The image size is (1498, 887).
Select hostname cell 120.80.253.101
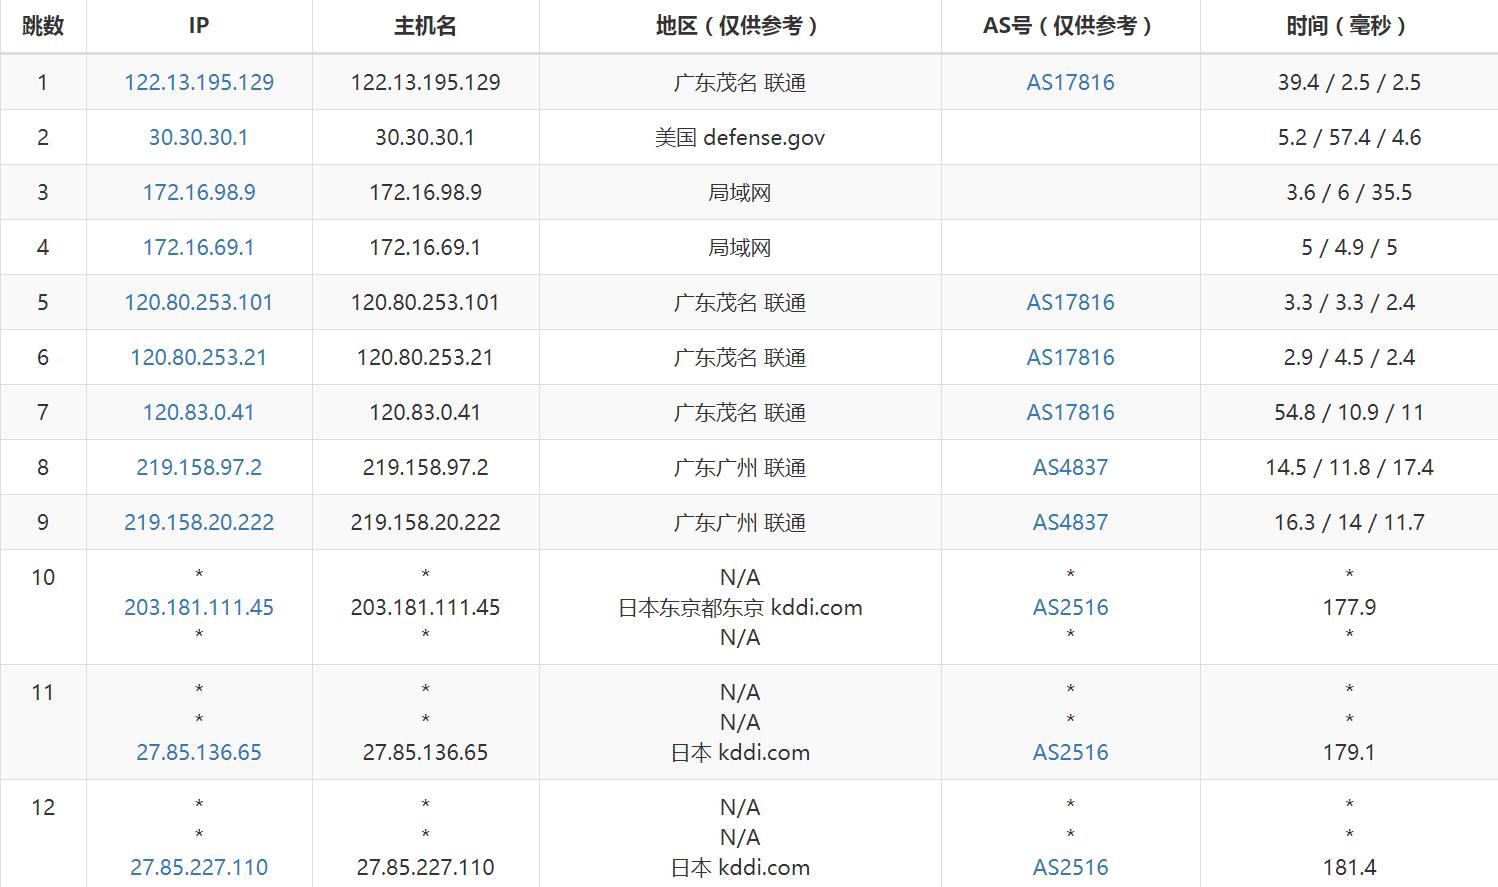425,302
